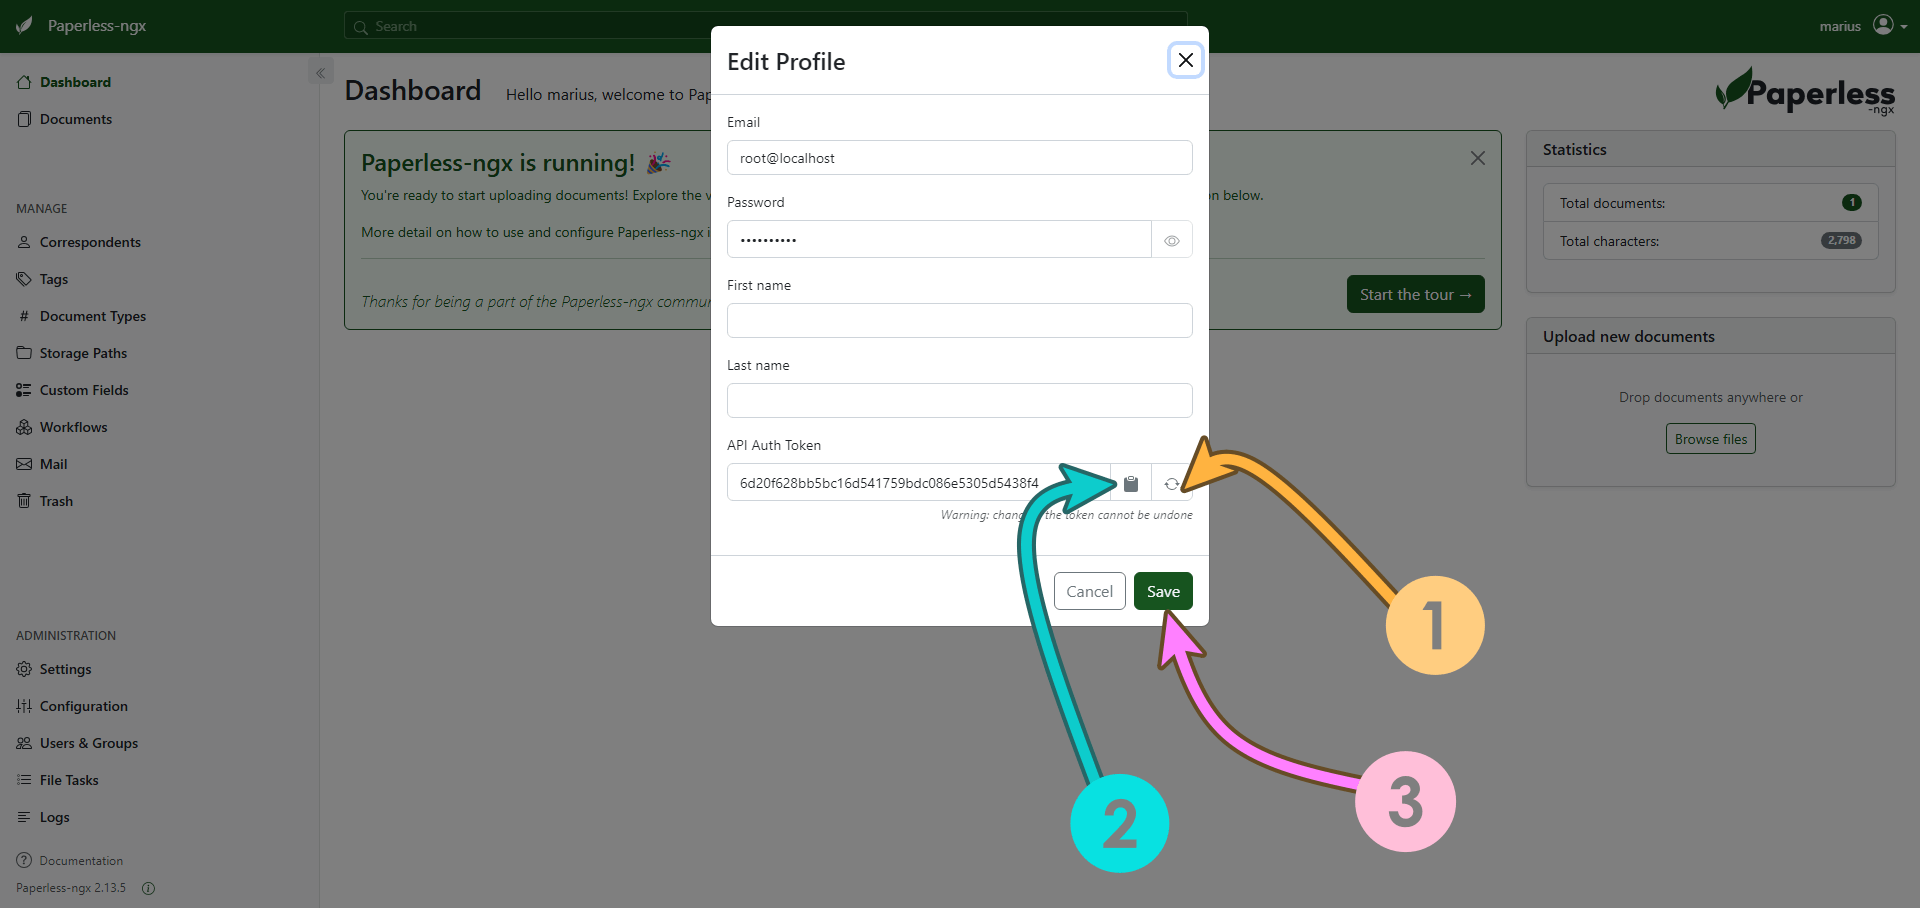Click the Search box in the top bar

[765, 26]
